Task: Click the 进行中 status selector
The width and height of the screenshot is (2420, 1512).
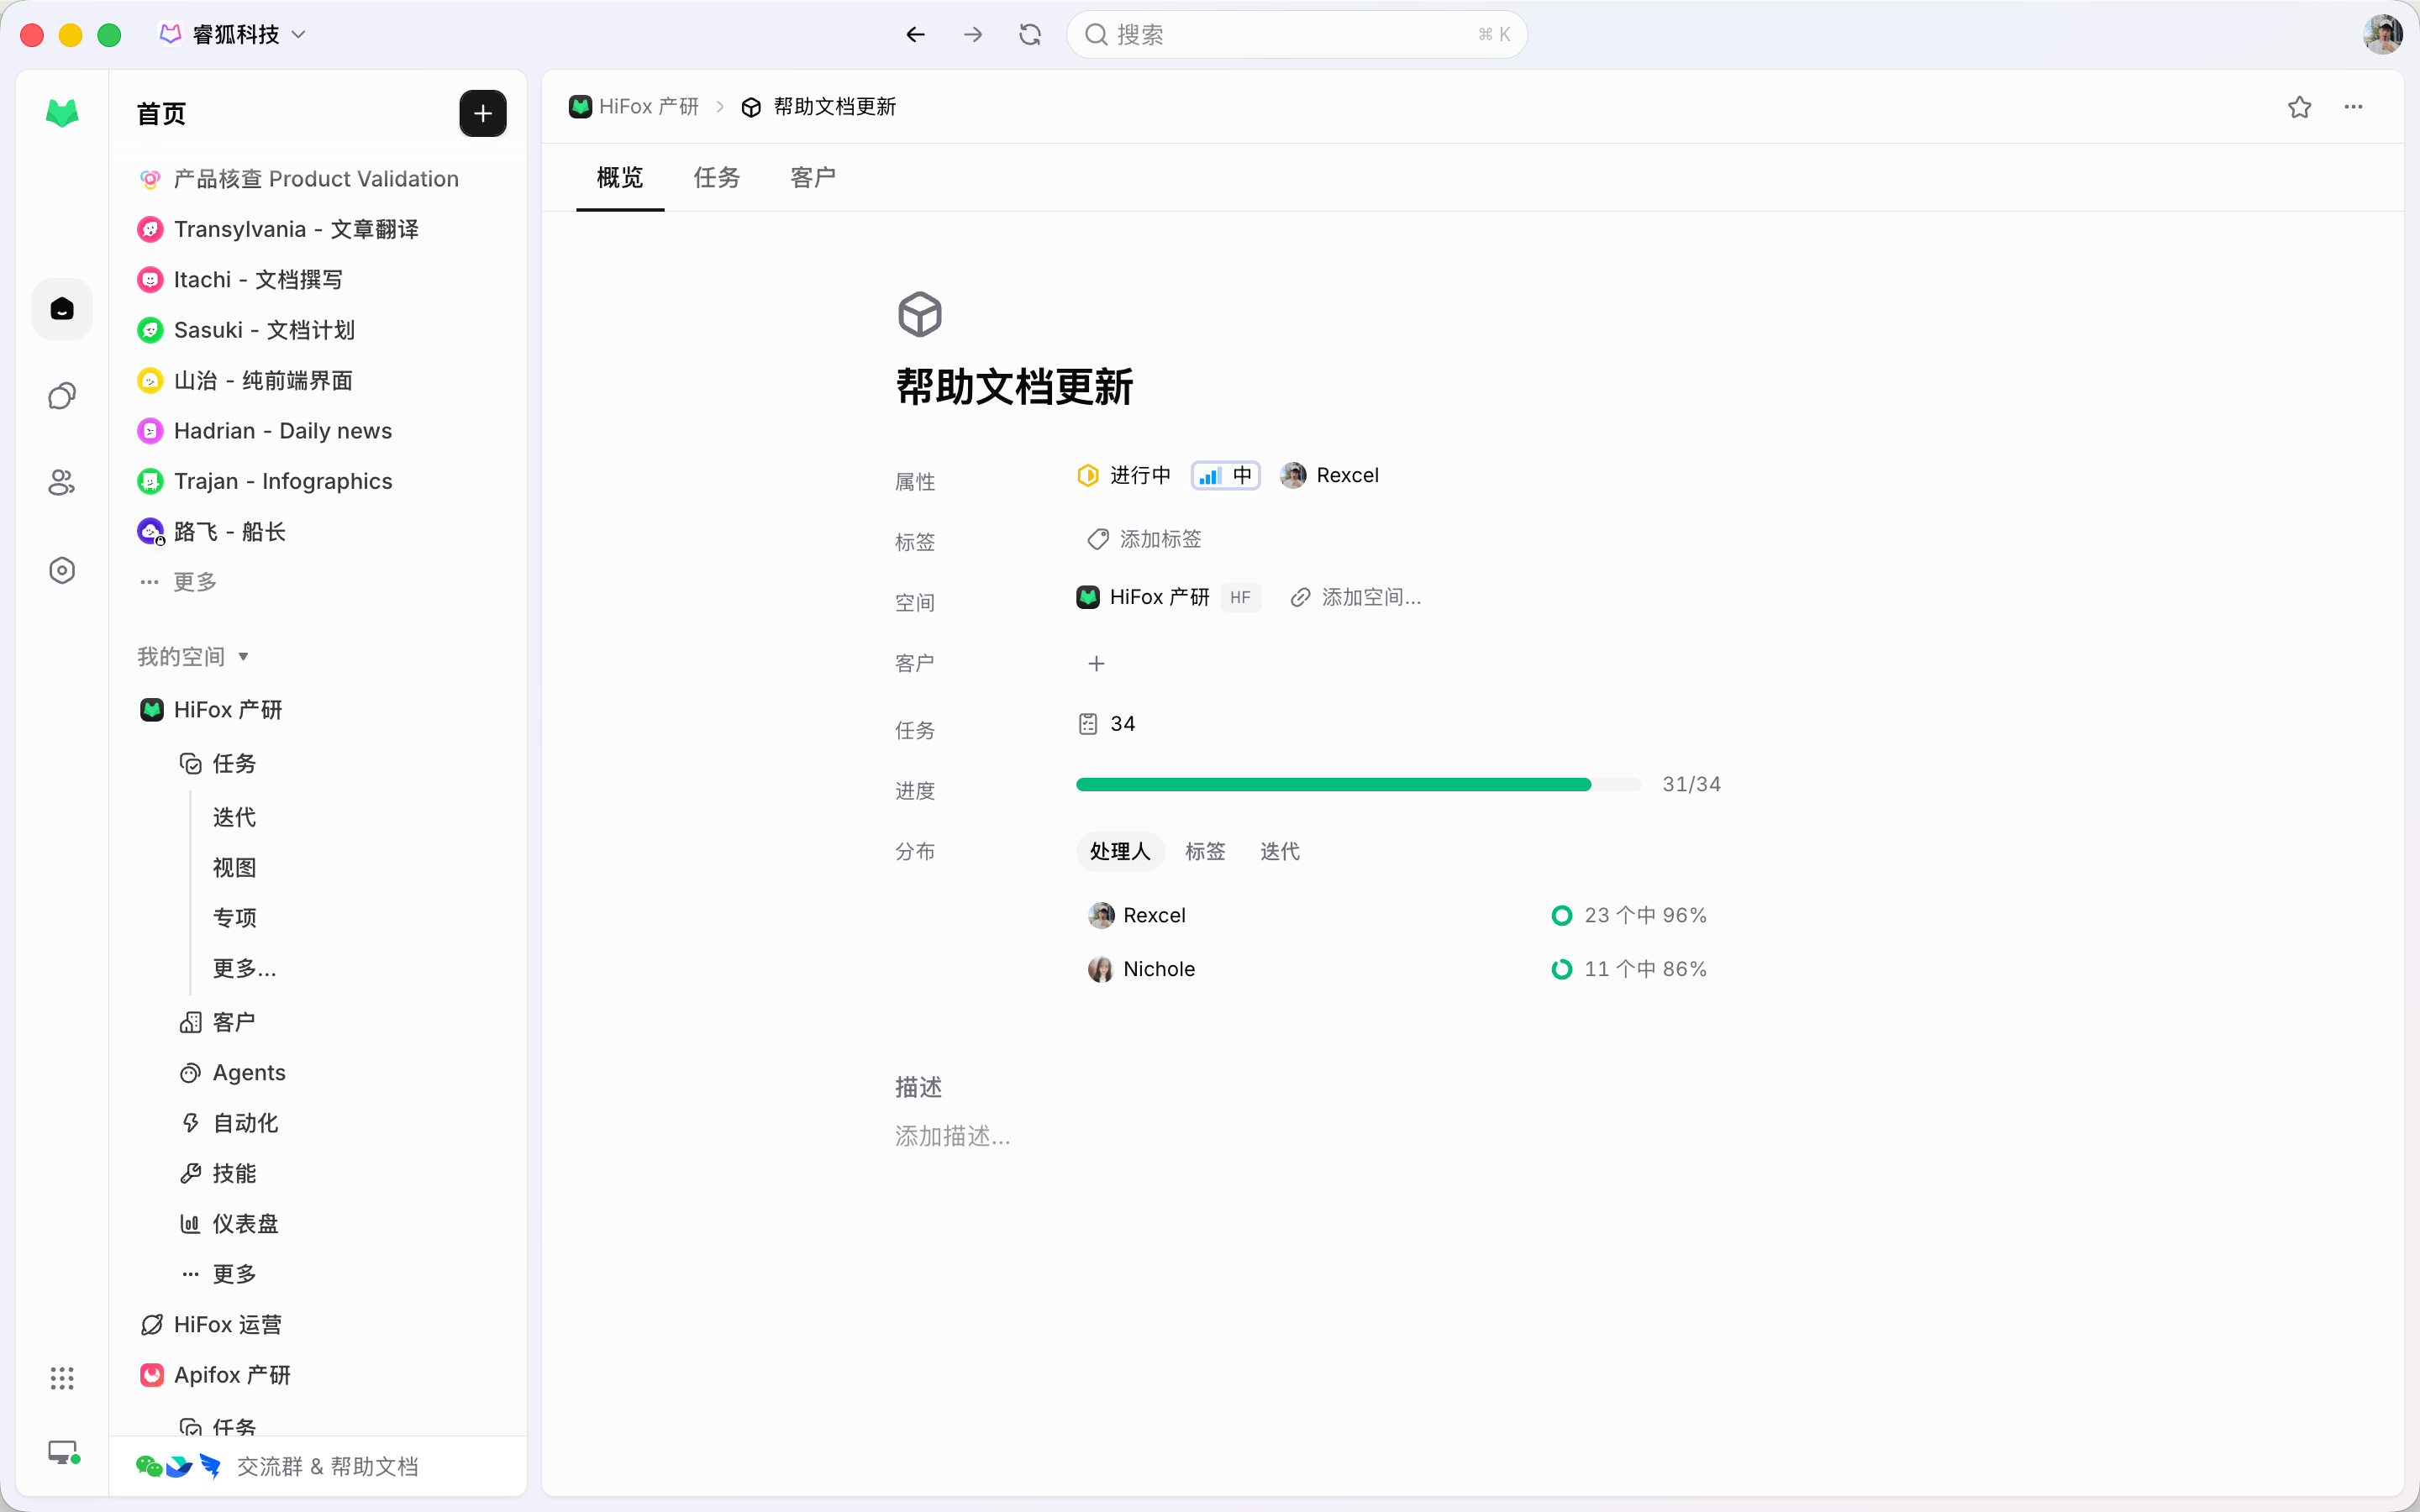Action: pos(1123,476)
